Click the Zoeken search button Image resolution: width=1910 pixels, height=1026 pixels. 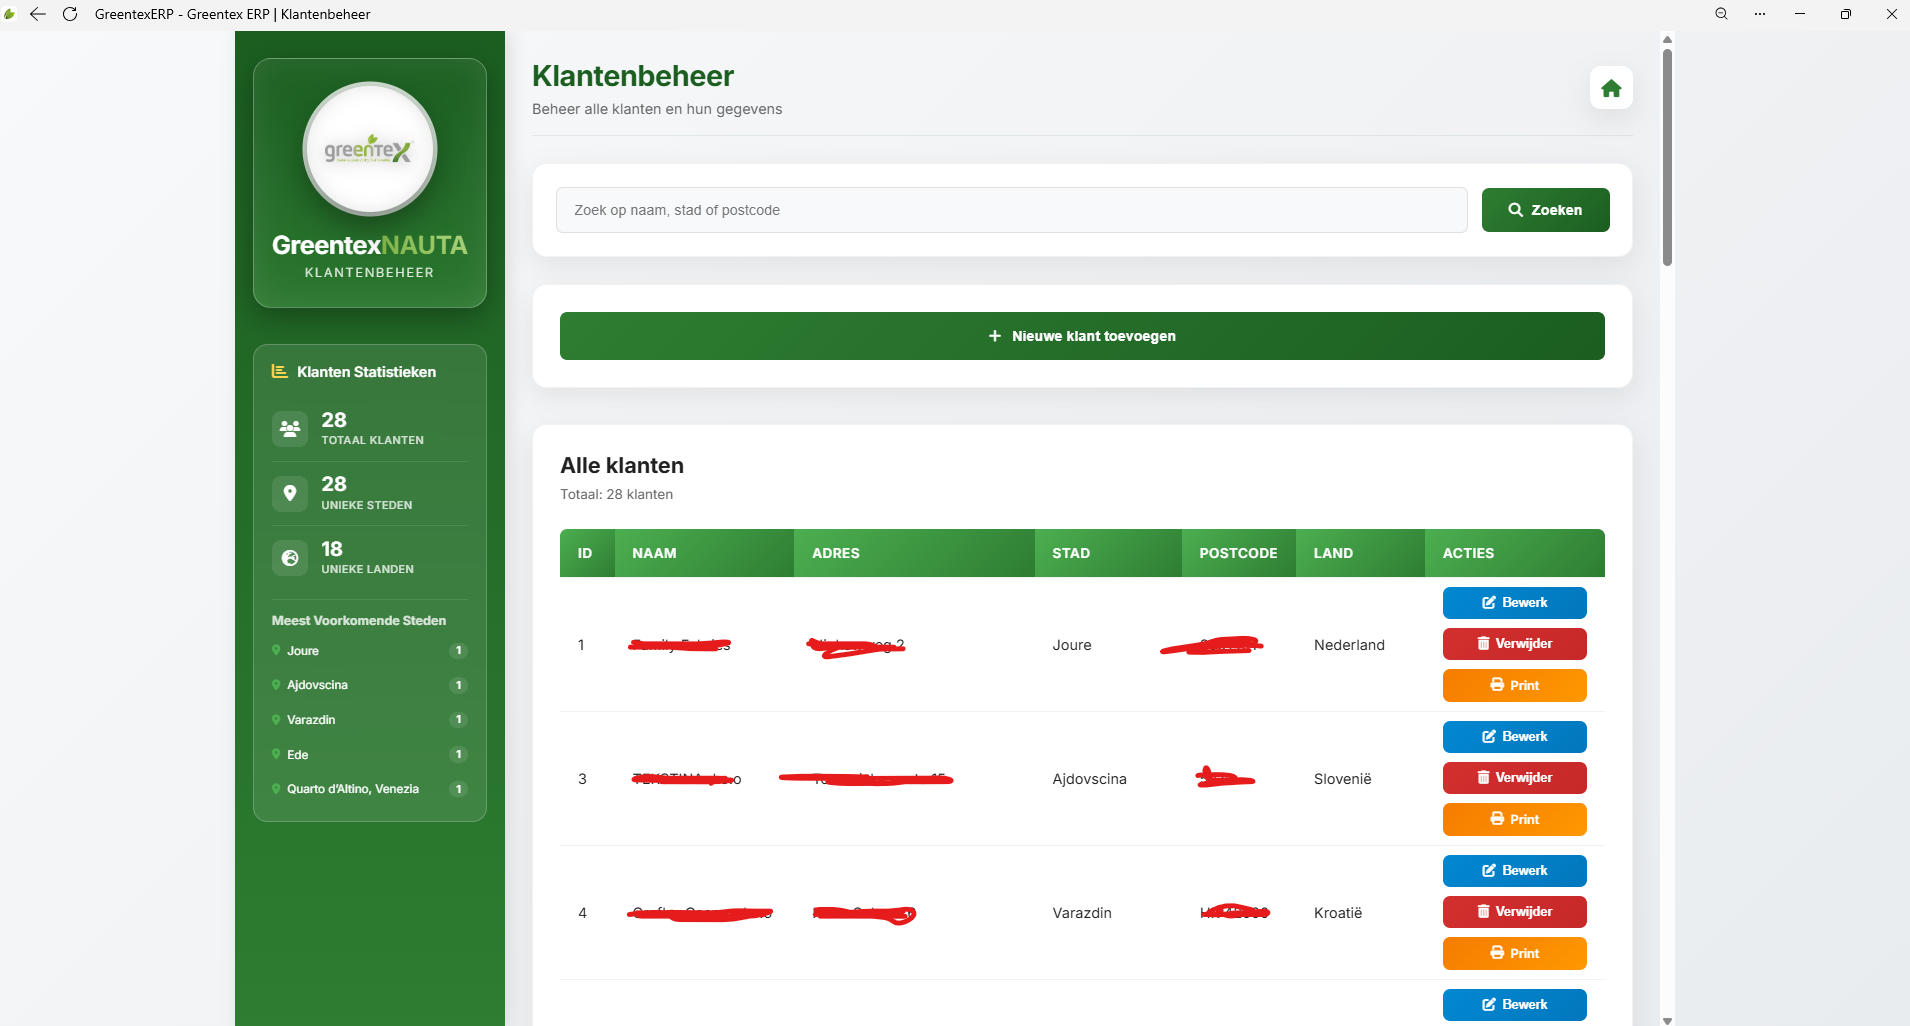(x=1545, y=210)
